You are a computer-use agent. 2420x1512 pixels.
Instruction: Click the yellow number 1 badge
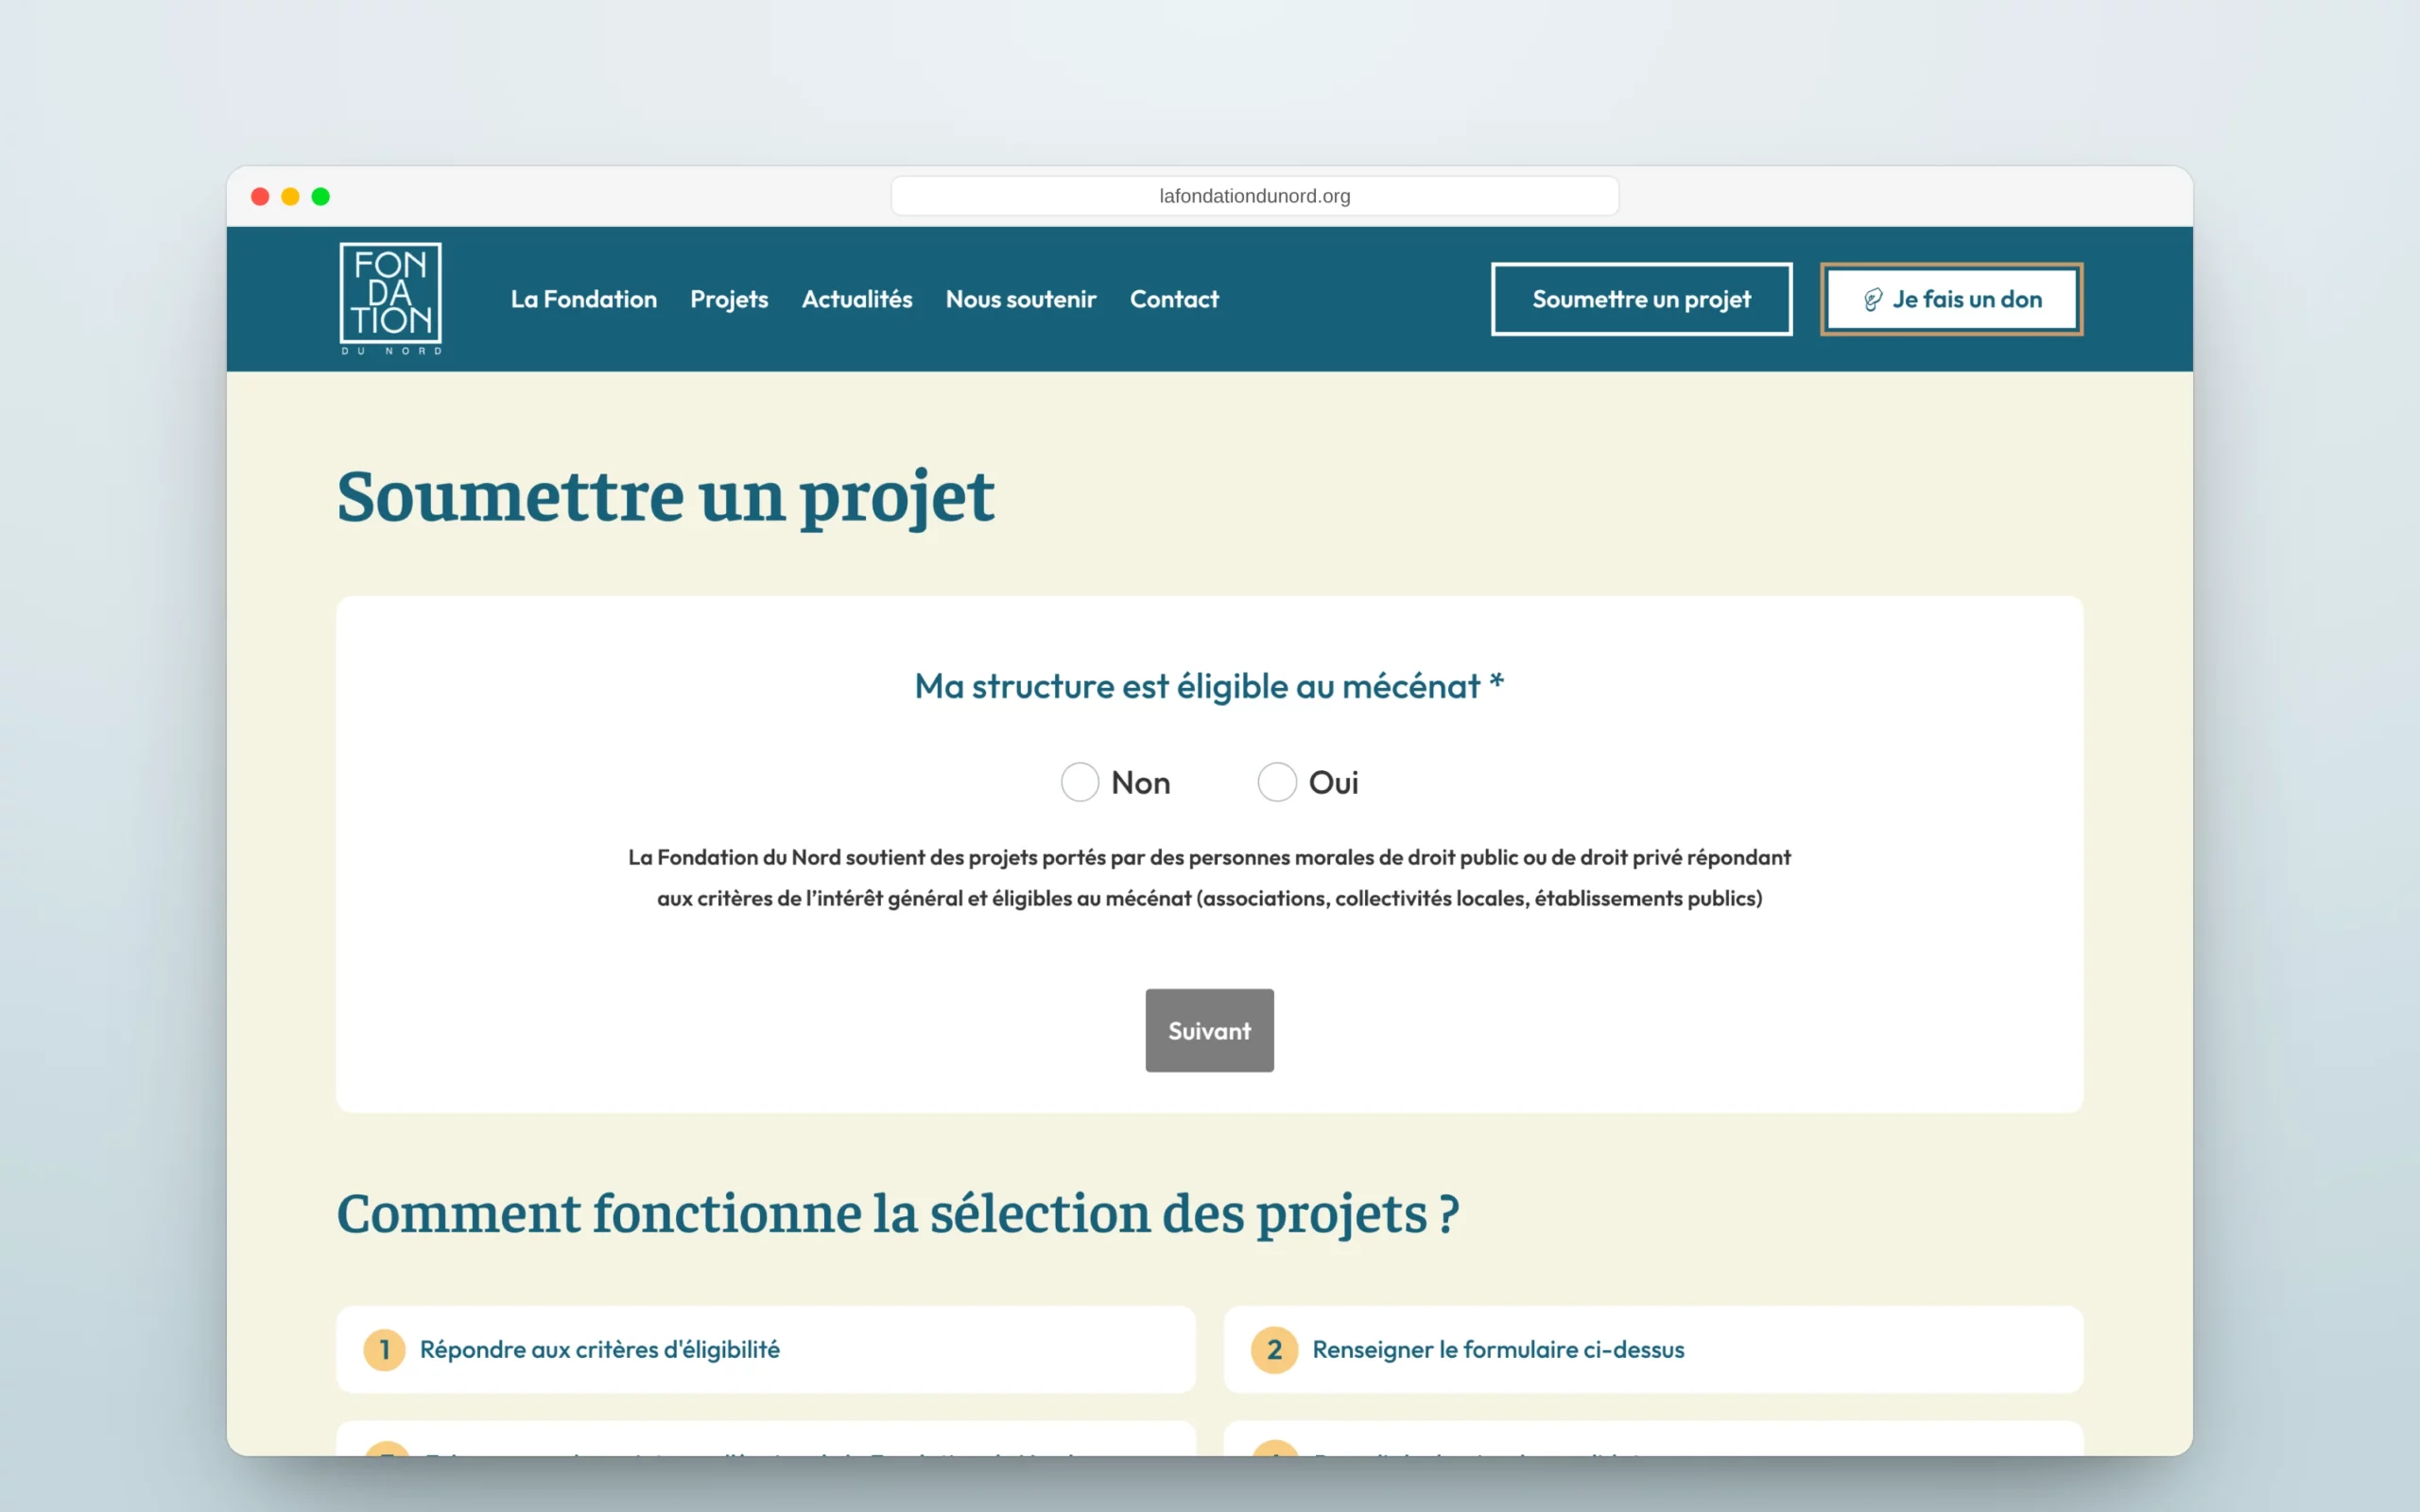pyautogui.click(x=384, y=1349)
